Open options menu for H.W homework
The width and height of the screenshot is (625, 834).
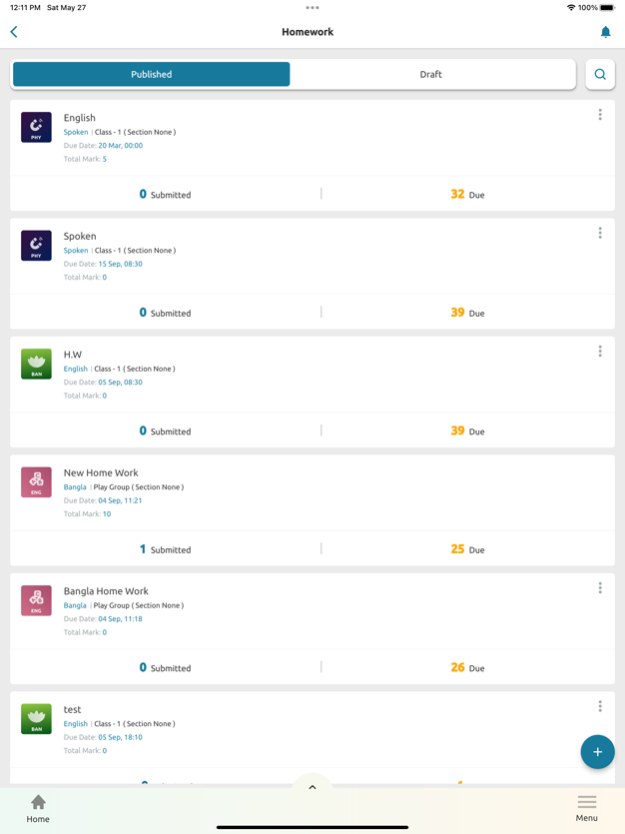click(x=600, y=351)
